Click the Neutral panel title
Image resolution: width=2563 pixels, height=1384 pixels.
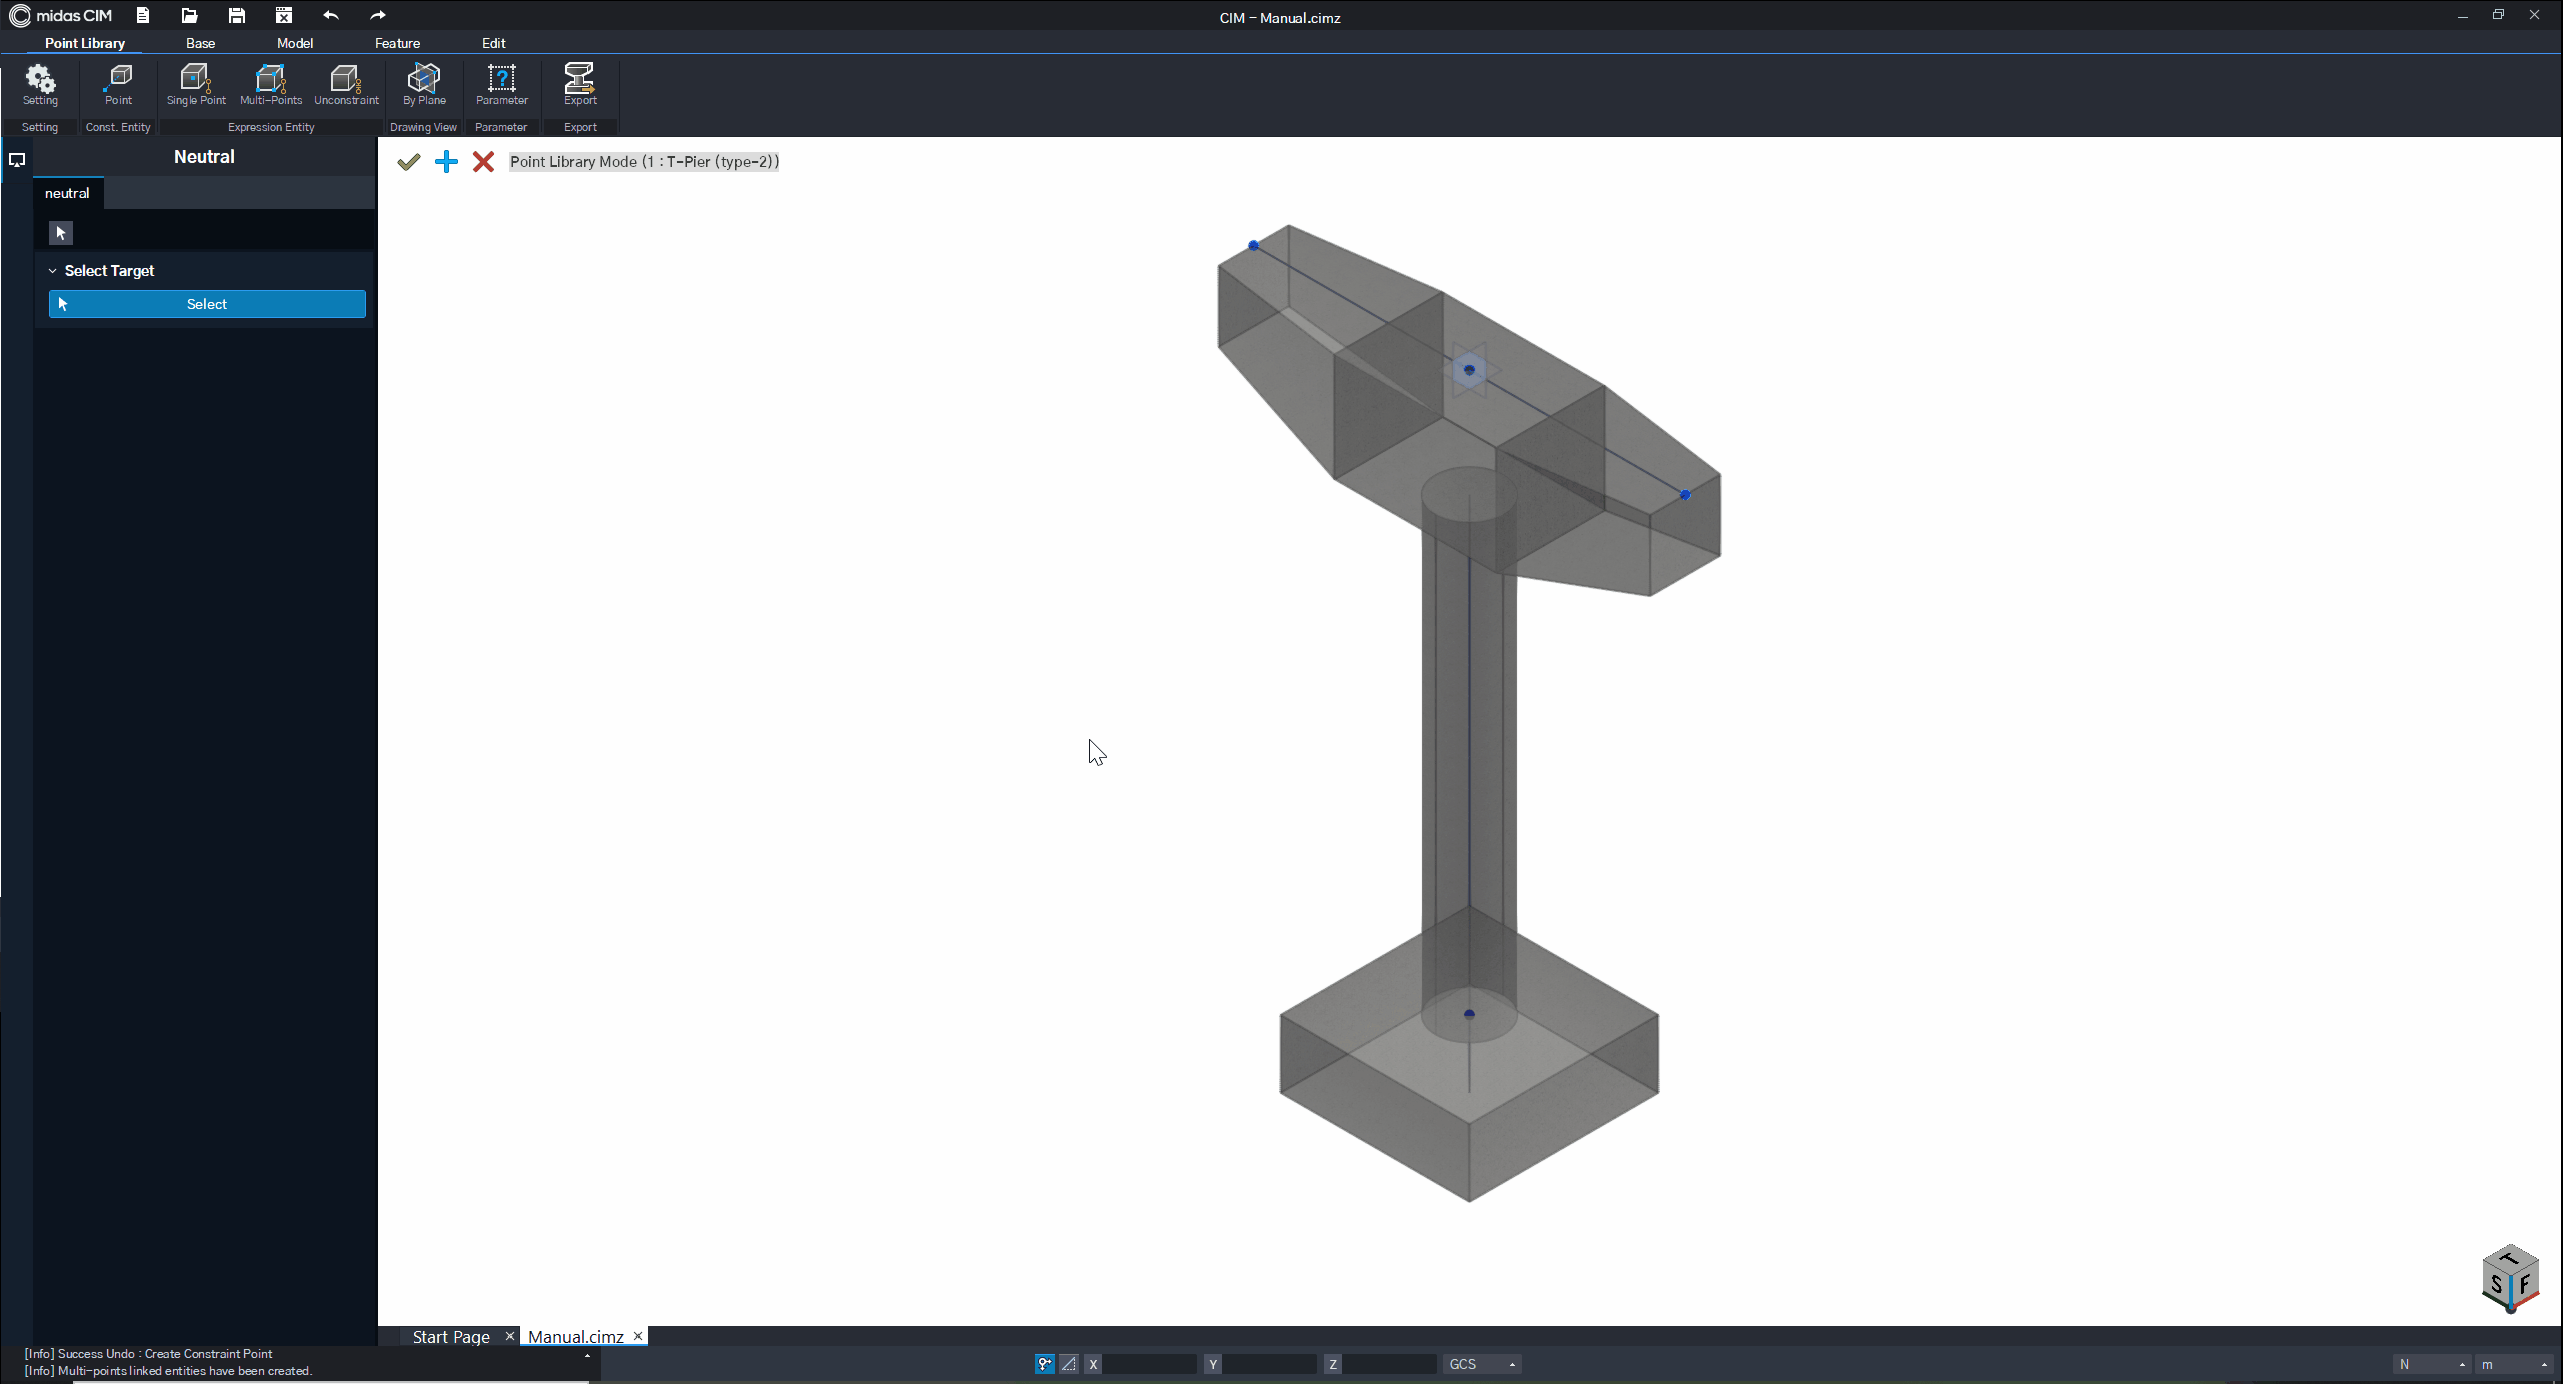point(204,157)
